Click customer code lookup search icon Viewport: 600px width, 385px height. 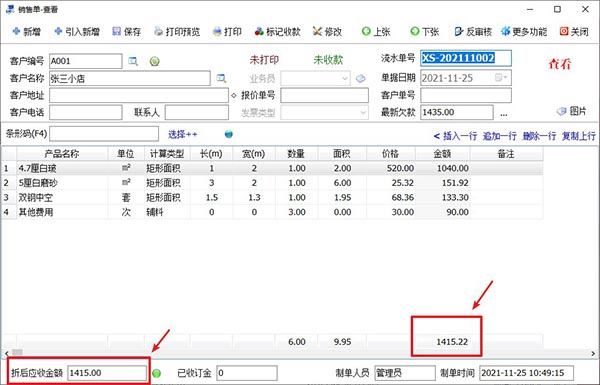pos(133,61)
